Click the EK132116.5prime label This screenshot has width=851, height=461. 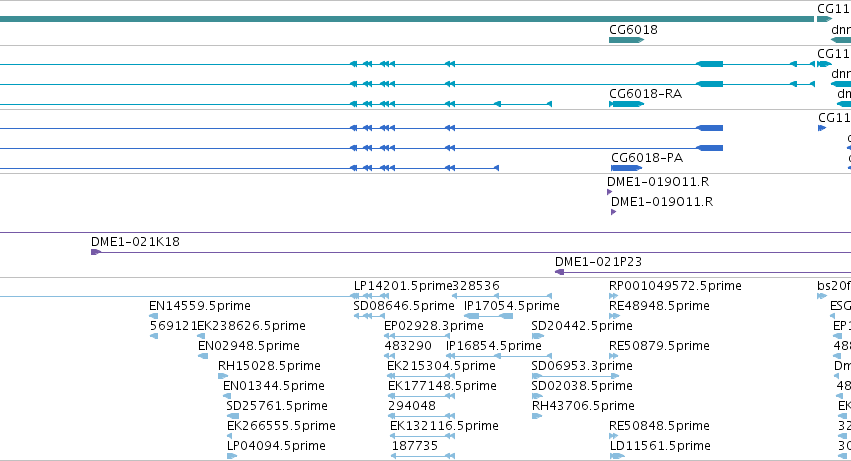(x=444, y=426)
